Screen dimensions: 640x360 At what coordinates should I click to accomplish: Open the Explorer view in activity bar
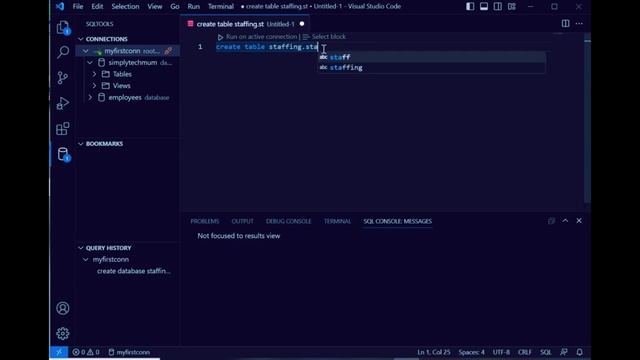63,27
